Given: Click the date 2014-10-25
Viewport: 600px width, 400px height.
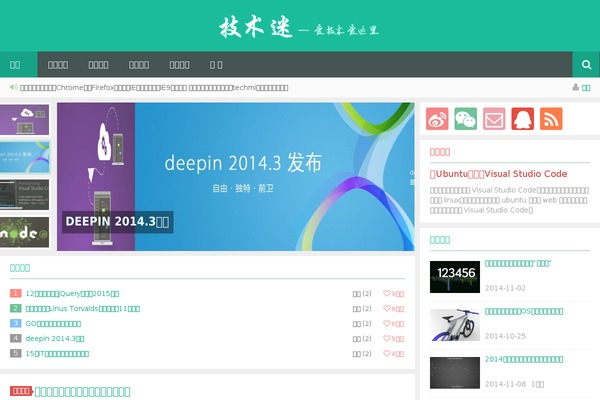Looking at the screenshot, I should pos(505,336).
